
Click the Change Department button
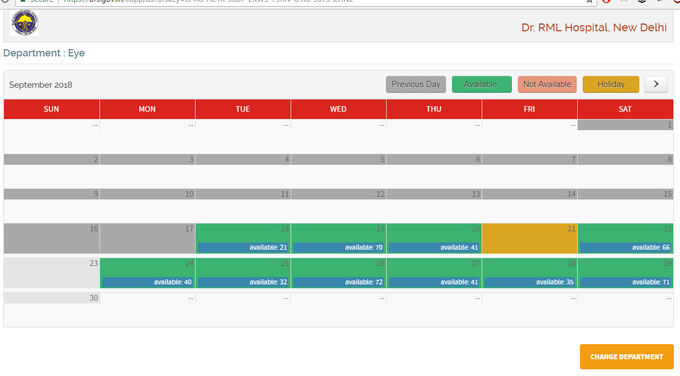[x=627, y=356]
